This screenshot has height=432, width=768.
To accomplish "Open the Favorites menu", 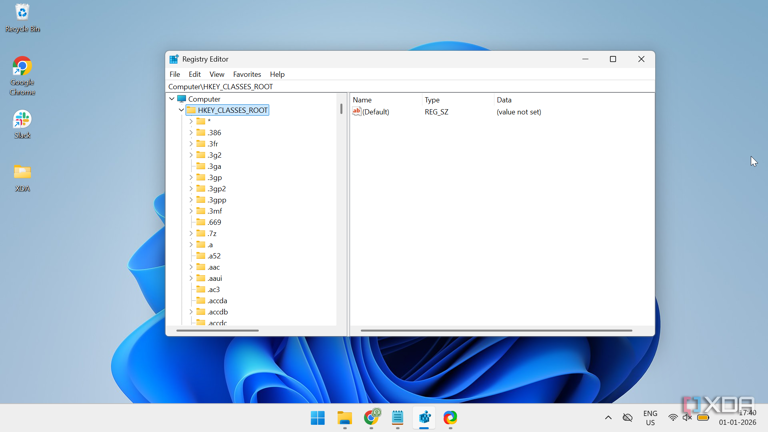I will 247,74.
